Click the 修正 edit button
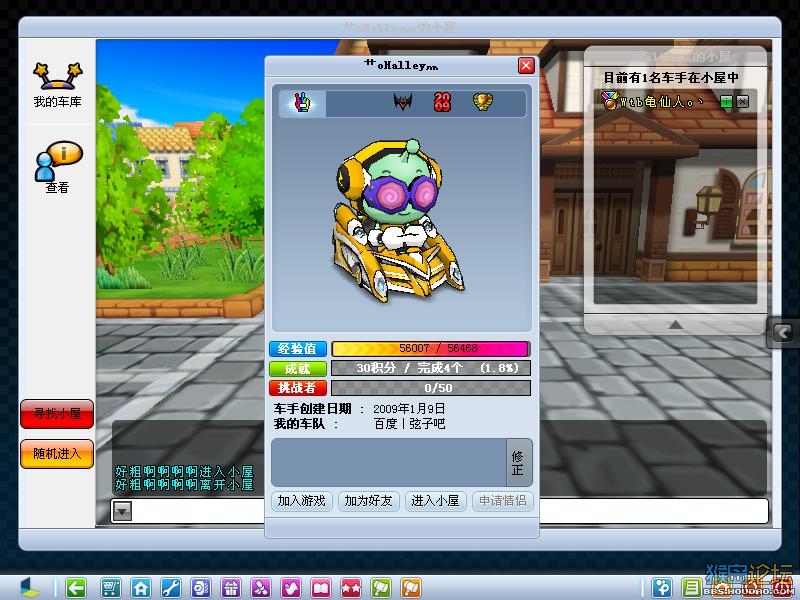Screen dimensions: 800x600 click(518, 462)
